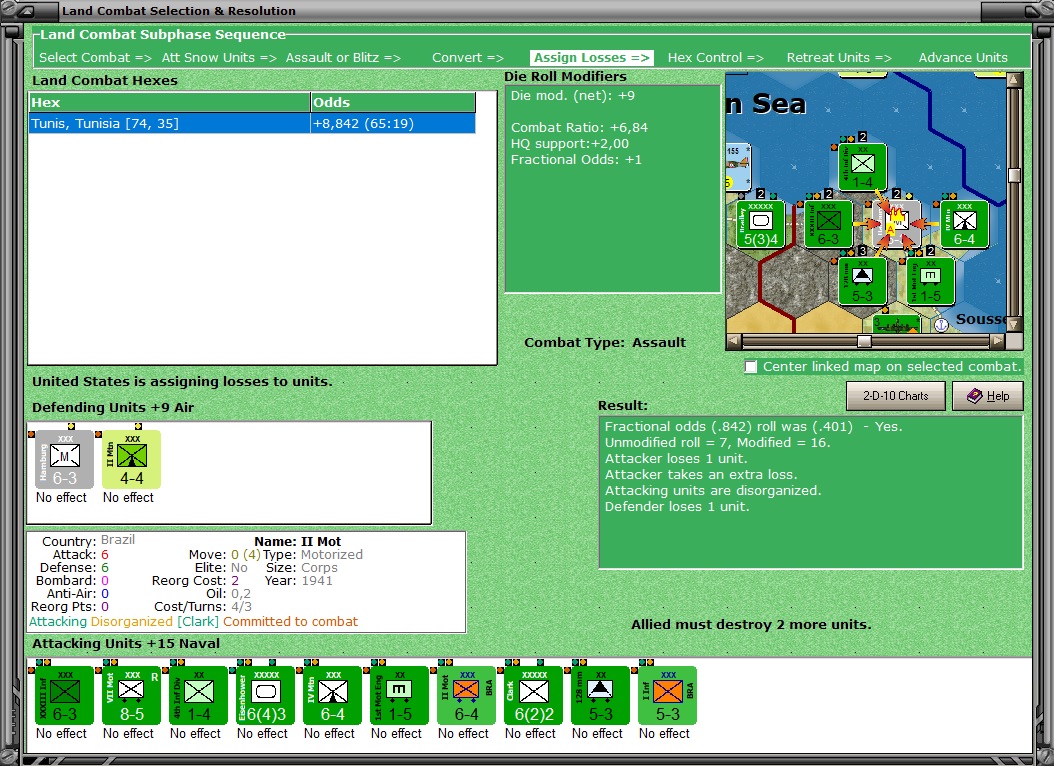Click Sousse port anchor symbol

(942, 325)
